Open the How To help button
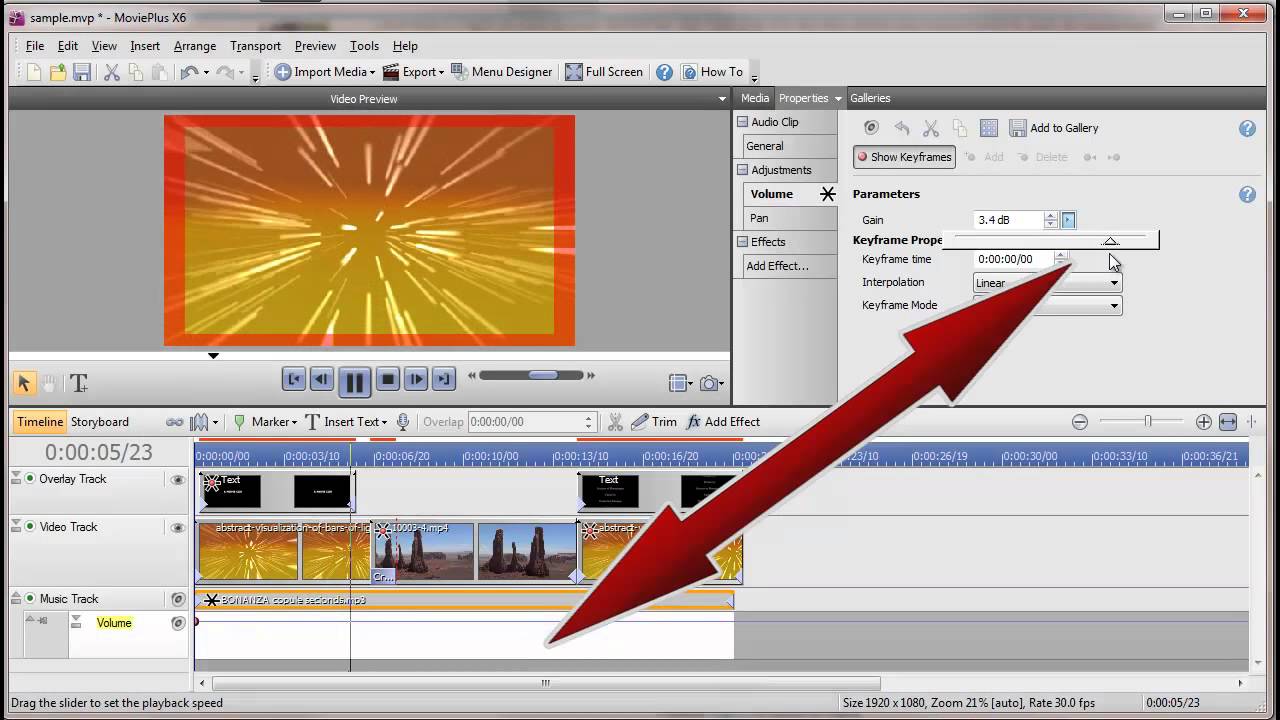The width and height of the screenshot is (1280, 720). pyautogui.click(x=712, y=72)
